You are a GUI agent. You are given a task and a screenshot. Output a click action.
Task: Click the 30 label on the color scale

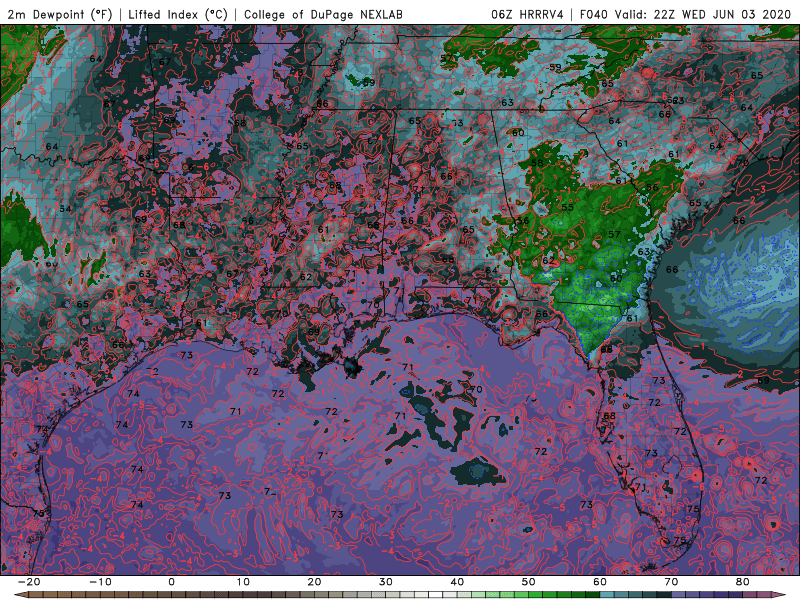[x=386, y=582]
